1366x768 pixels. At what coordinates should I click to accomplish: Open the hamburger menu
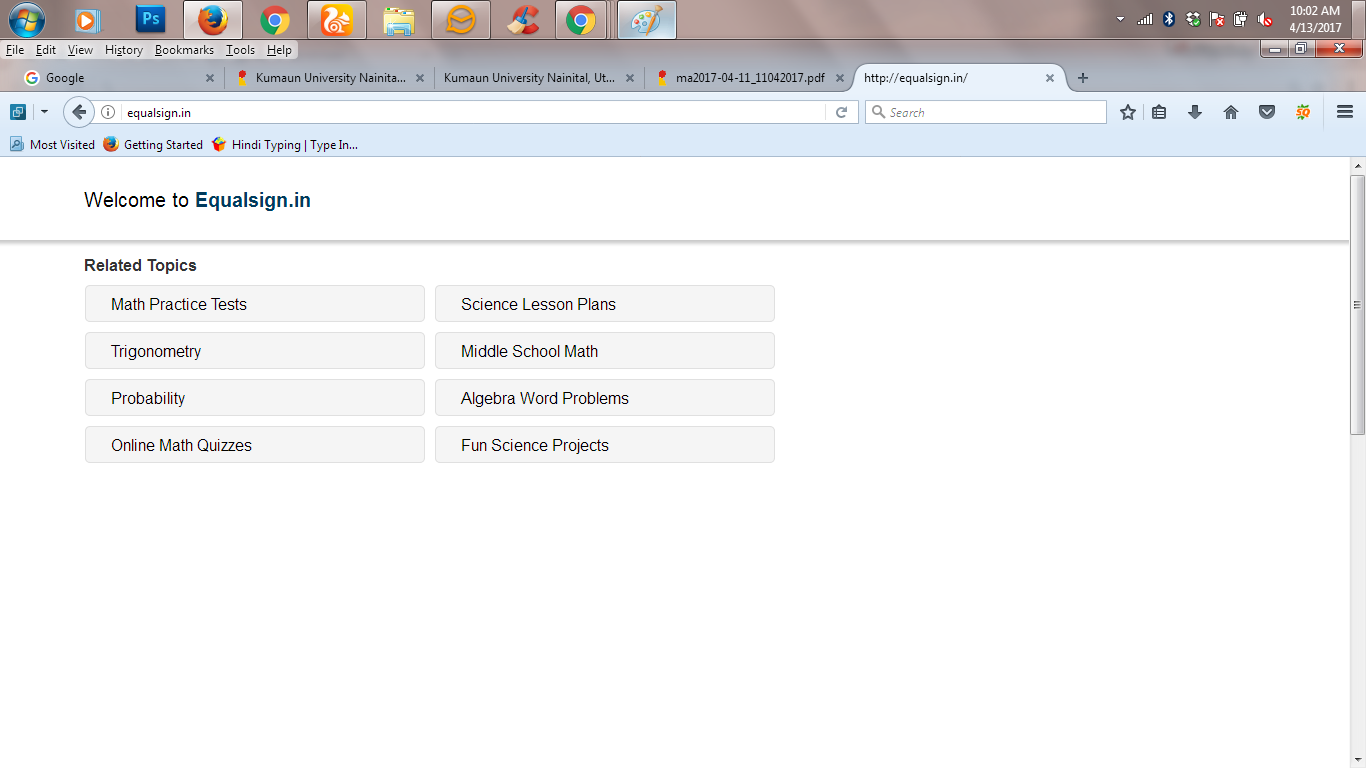(x=1345, y=112)
